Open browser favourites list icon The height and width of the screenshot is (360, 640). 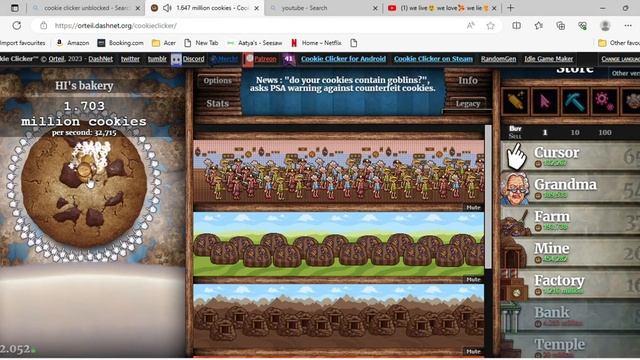pyautogui.click(x=538, y=26)
